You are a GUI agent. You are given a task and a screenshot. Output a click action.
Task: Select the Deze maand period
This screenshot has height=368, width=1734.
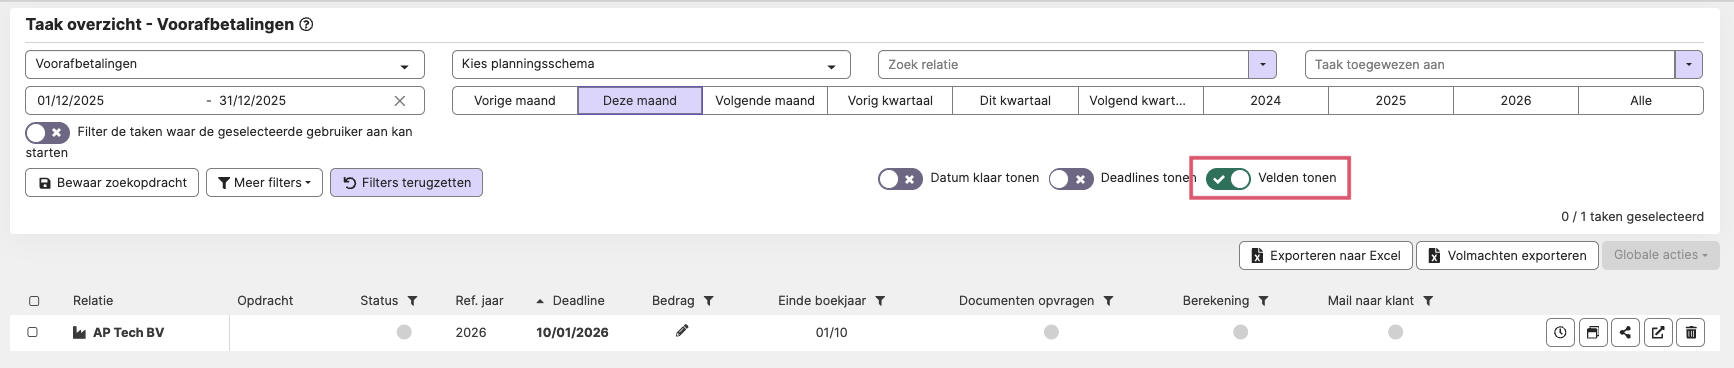coord(640,101)
